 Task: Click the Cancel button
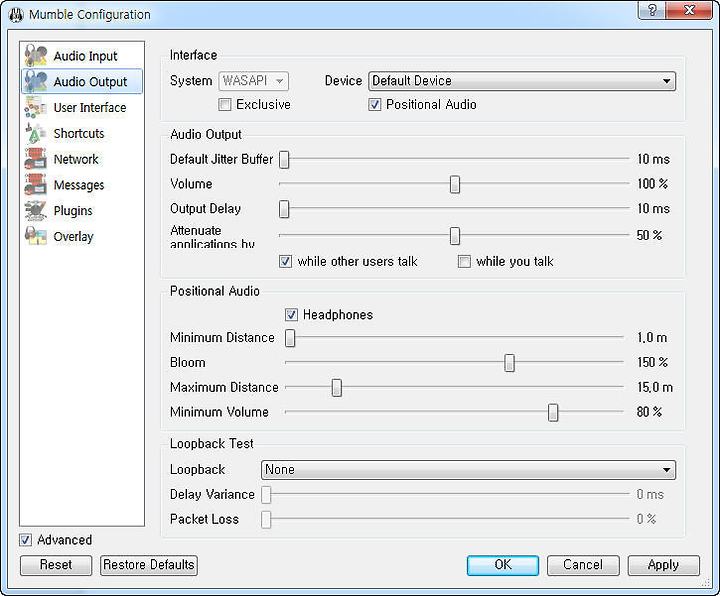(x=583, y=565)
